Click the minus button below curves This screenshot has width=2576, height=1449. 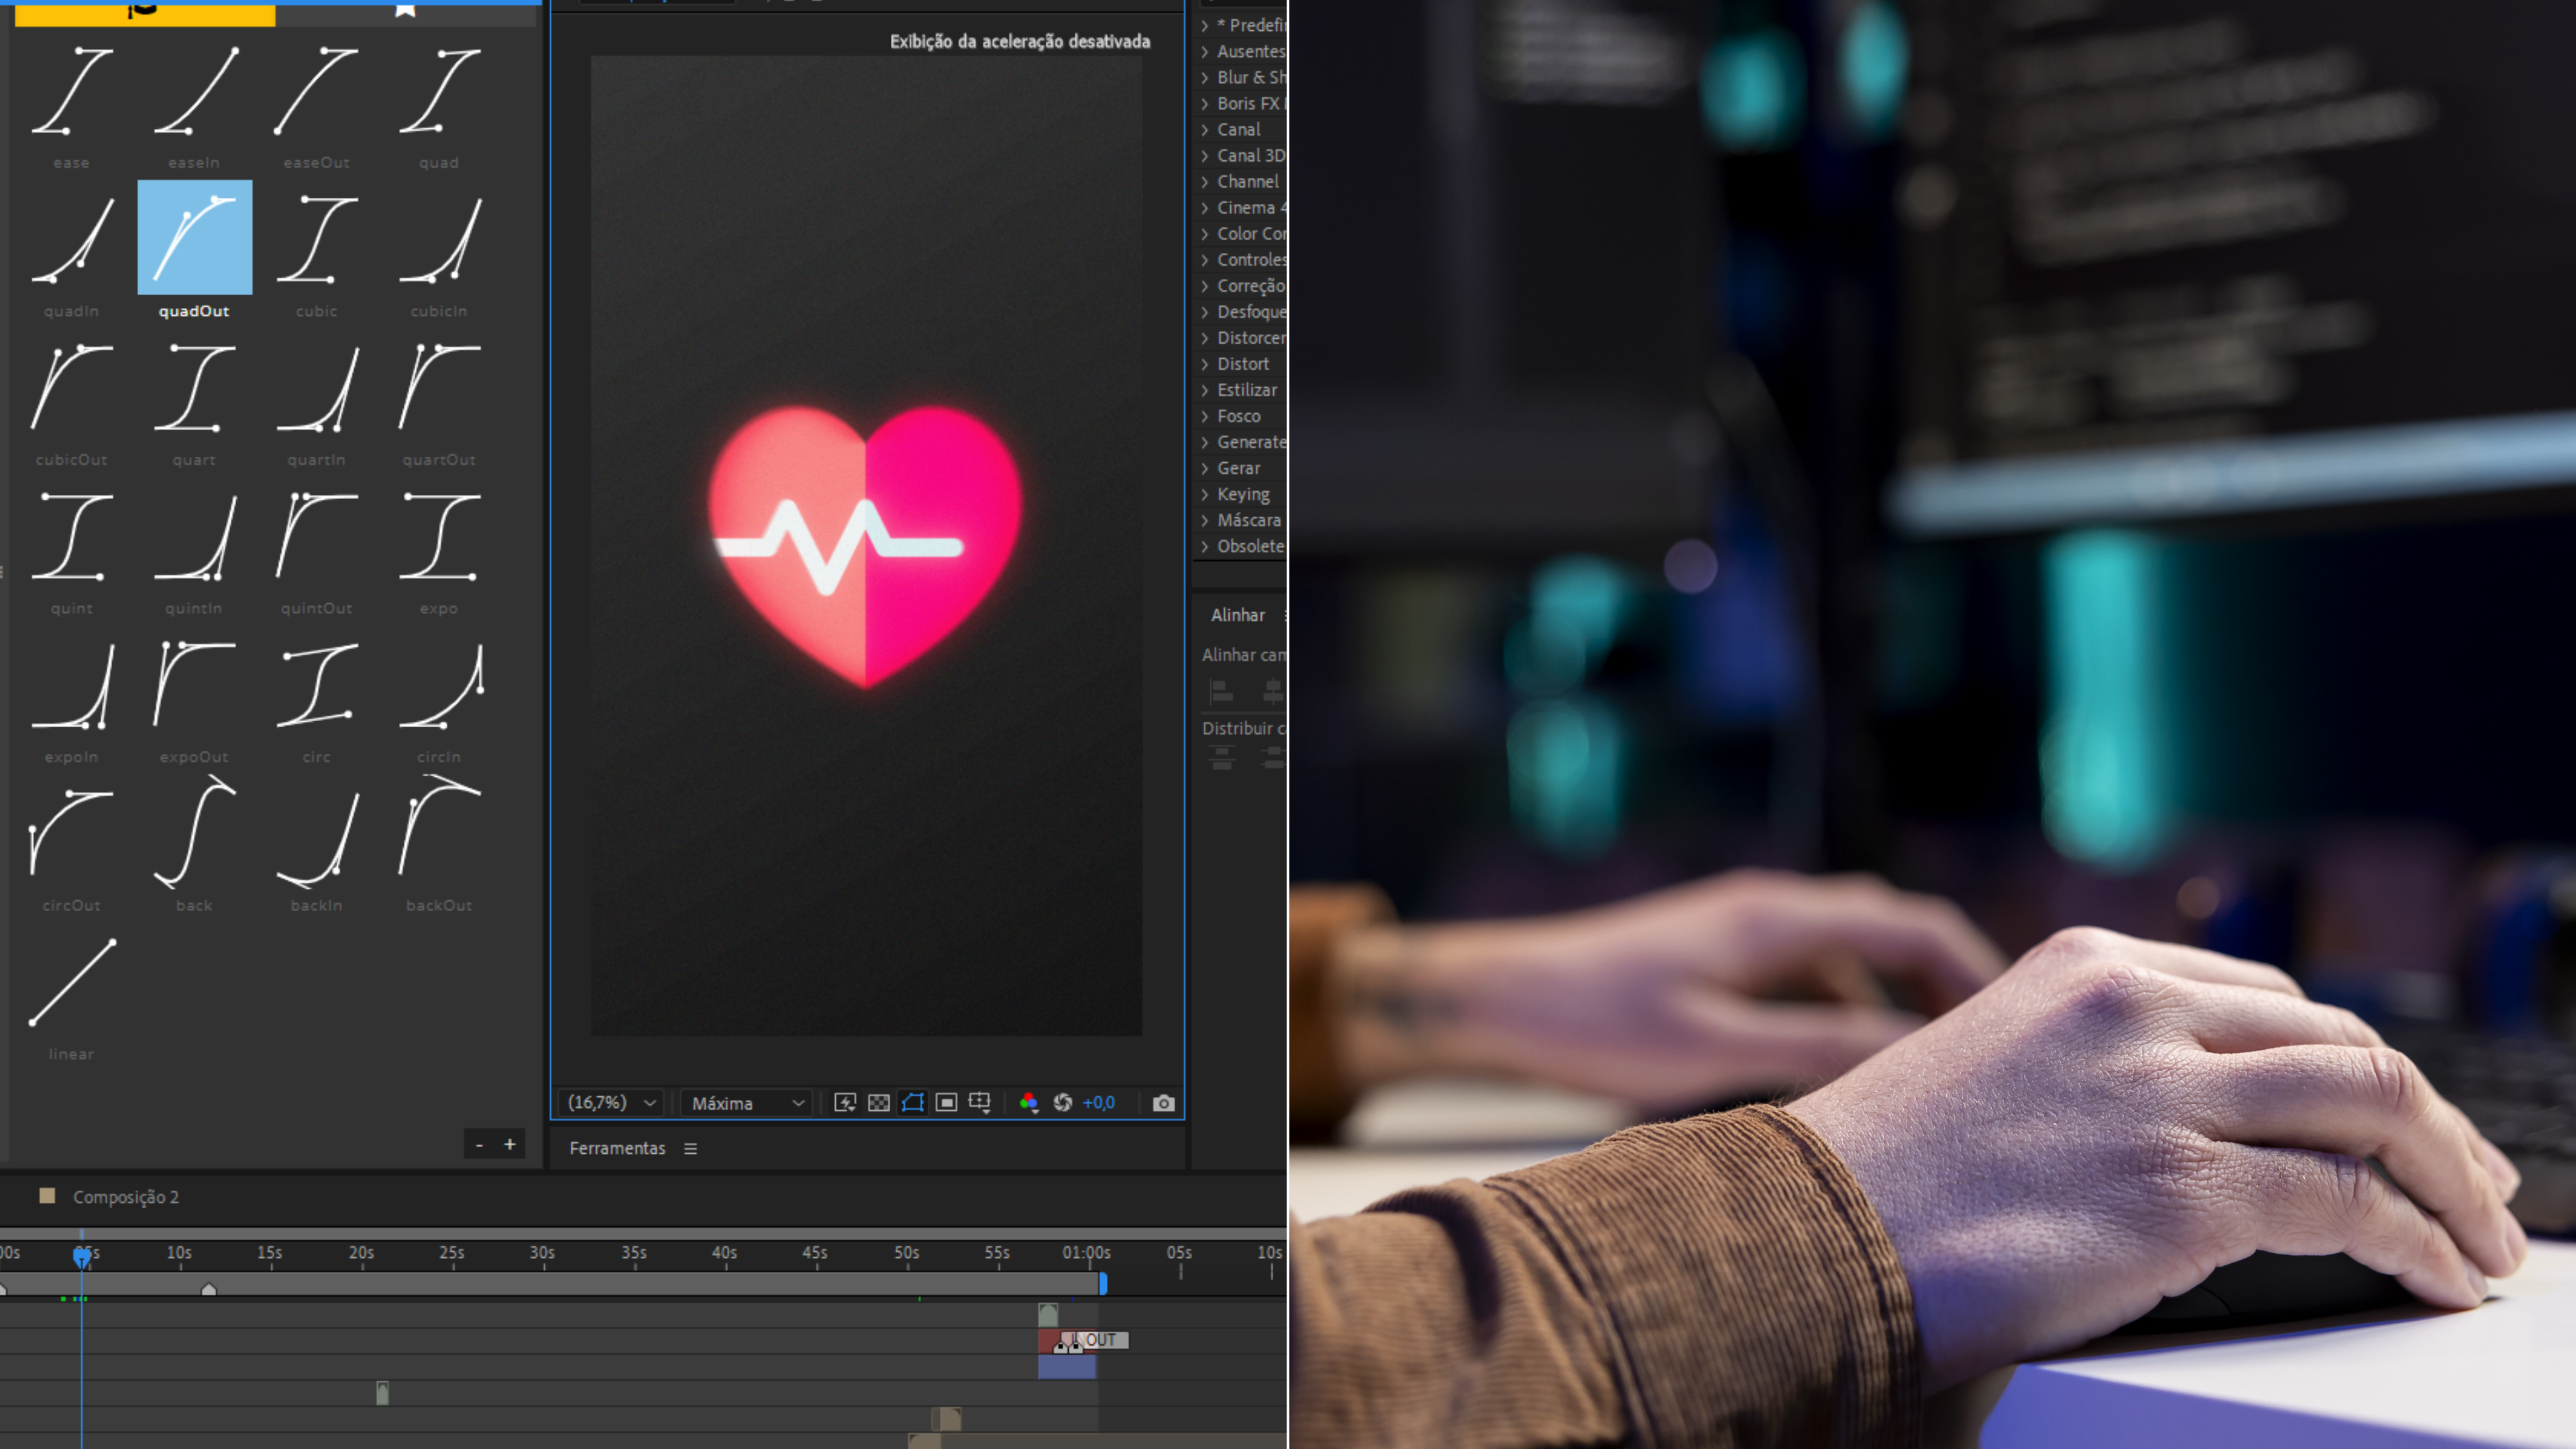[479, 1144]
